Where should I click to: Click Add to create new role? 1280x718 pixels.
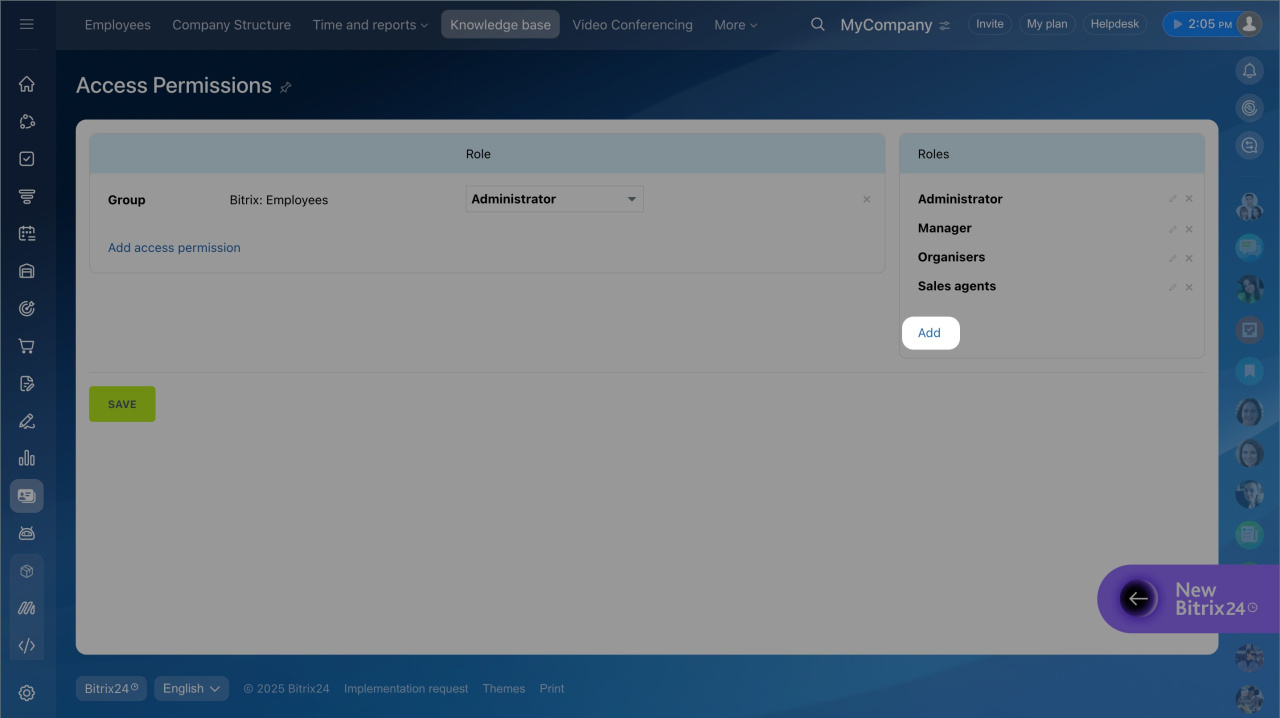coord(929,333)
